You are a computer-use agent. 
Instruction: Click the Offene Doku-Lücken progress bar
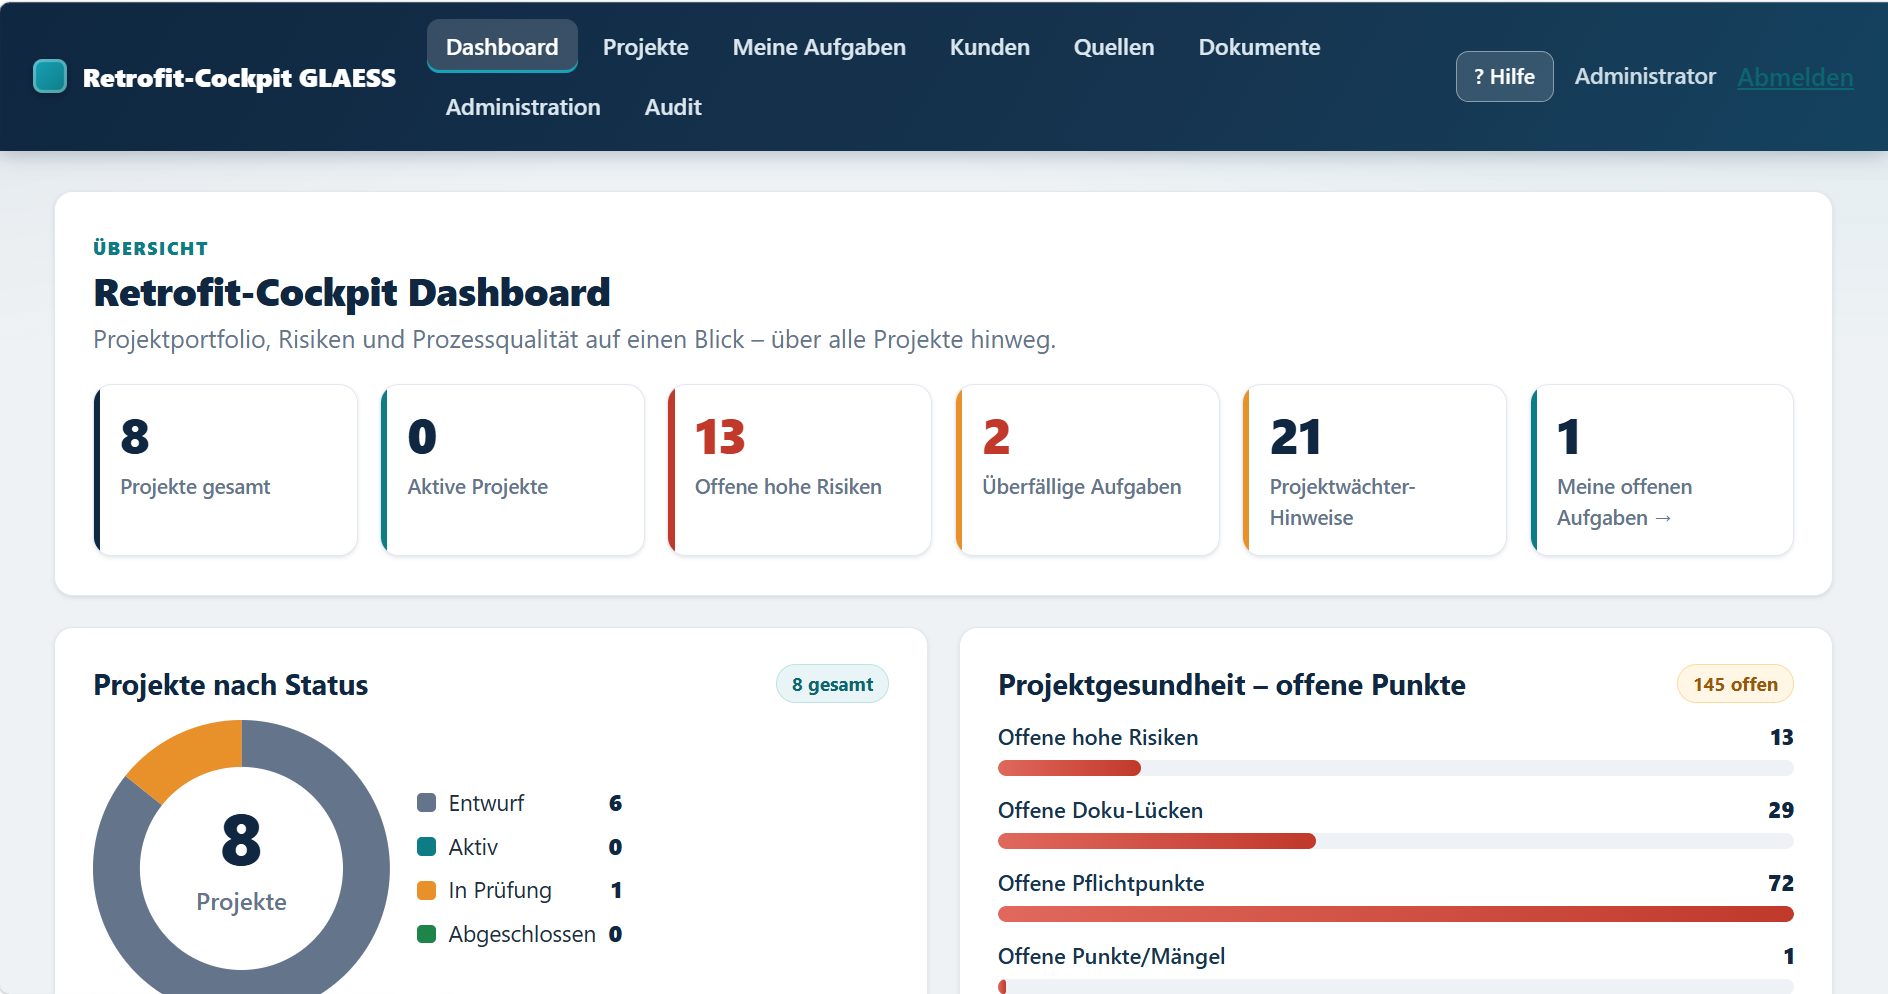(1395, 841)
